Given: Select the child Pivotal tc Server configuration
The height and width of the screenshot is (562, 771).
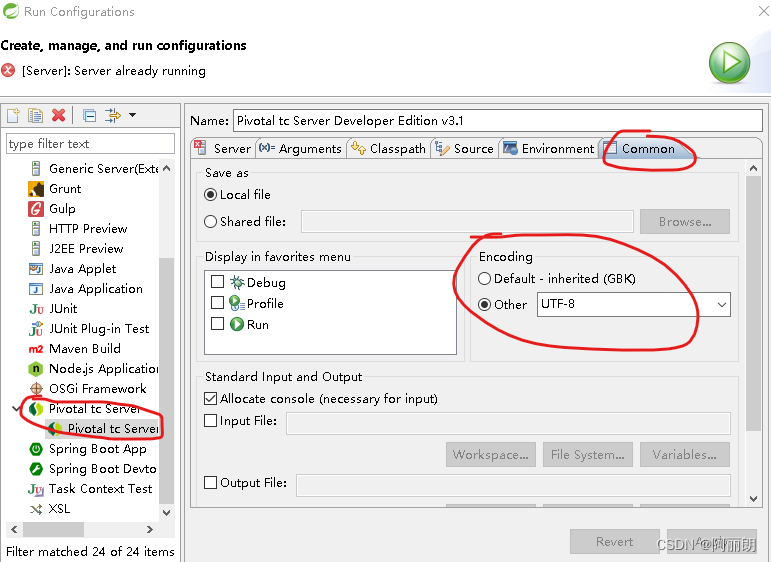Looking at the screenshot, I should coord(103,429).
